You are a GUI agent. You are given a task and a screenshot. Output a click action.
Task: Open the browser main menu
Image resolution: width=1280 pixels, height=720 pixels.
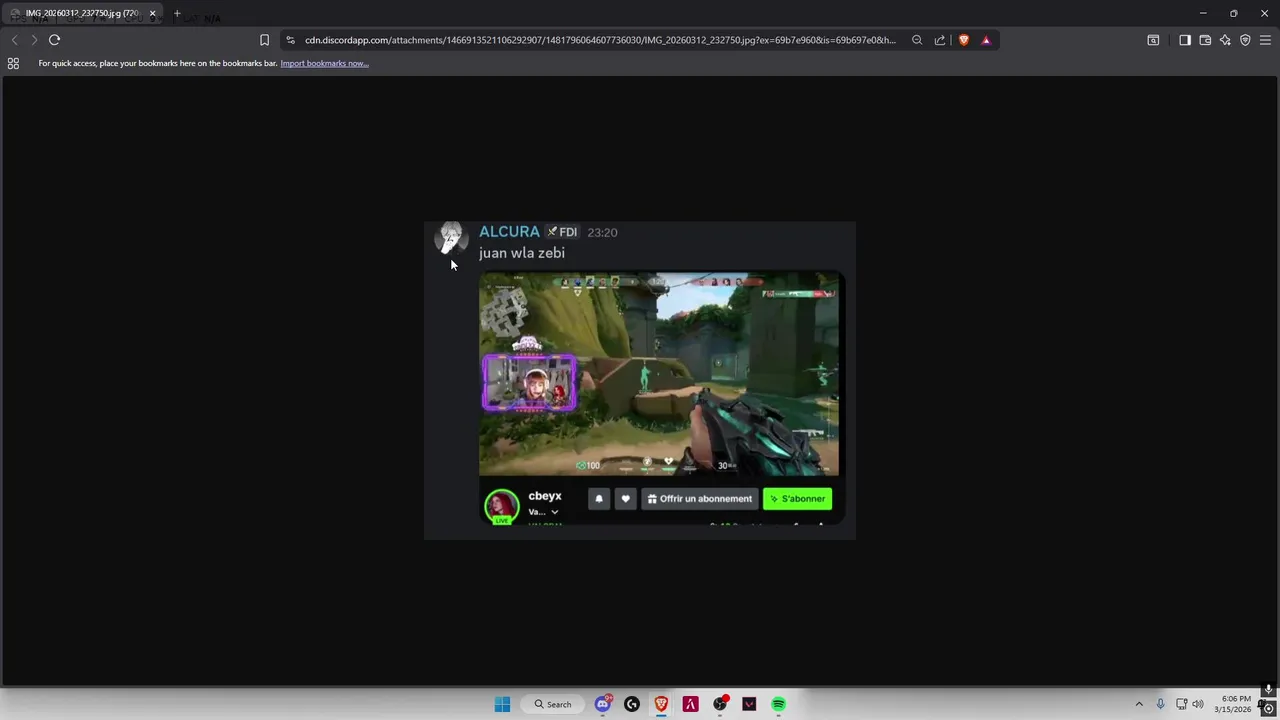tap(1265, 40)
